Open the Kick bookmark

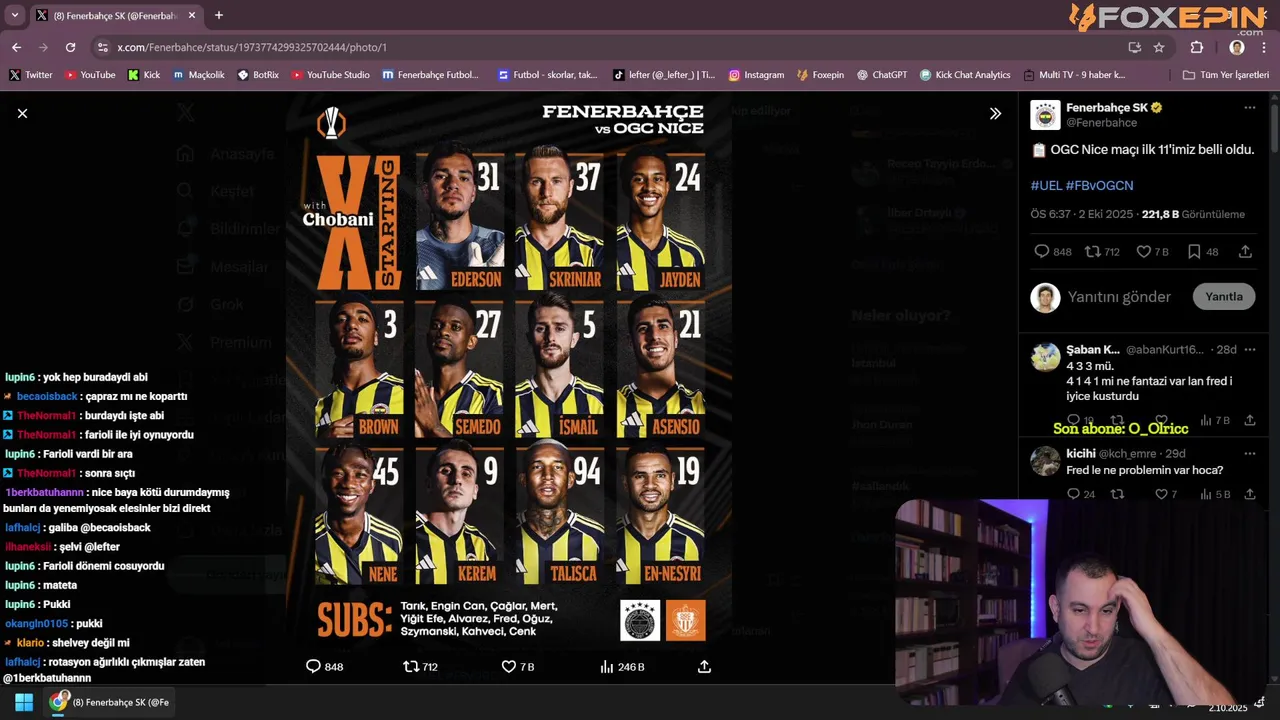[x=144, y=75]
